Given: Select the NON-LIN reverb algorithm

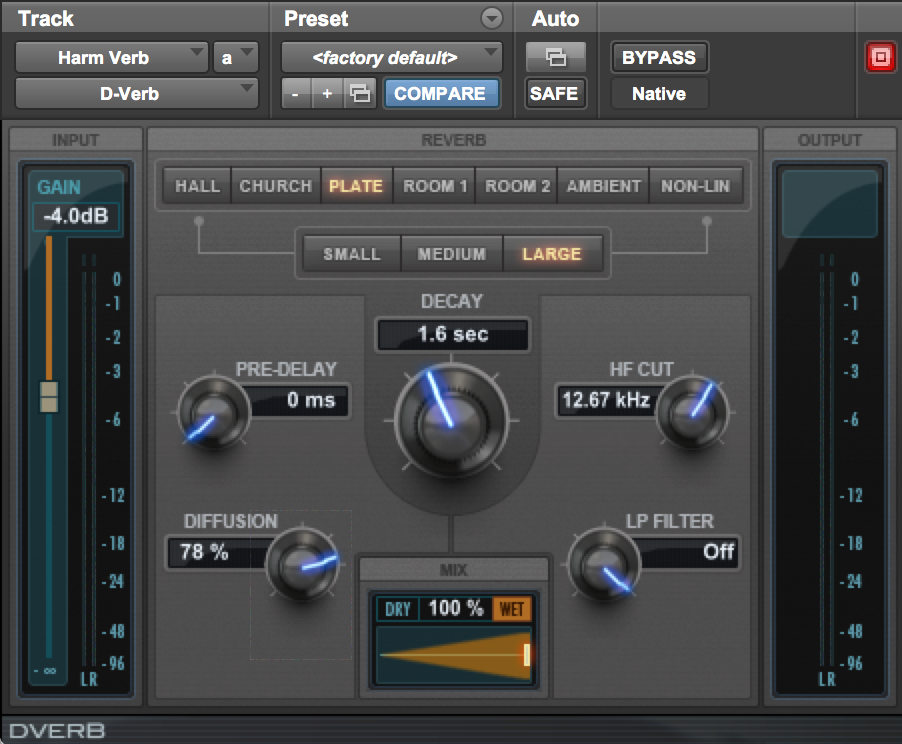Looking at the screenshot, I should click(x=695, y=186).
